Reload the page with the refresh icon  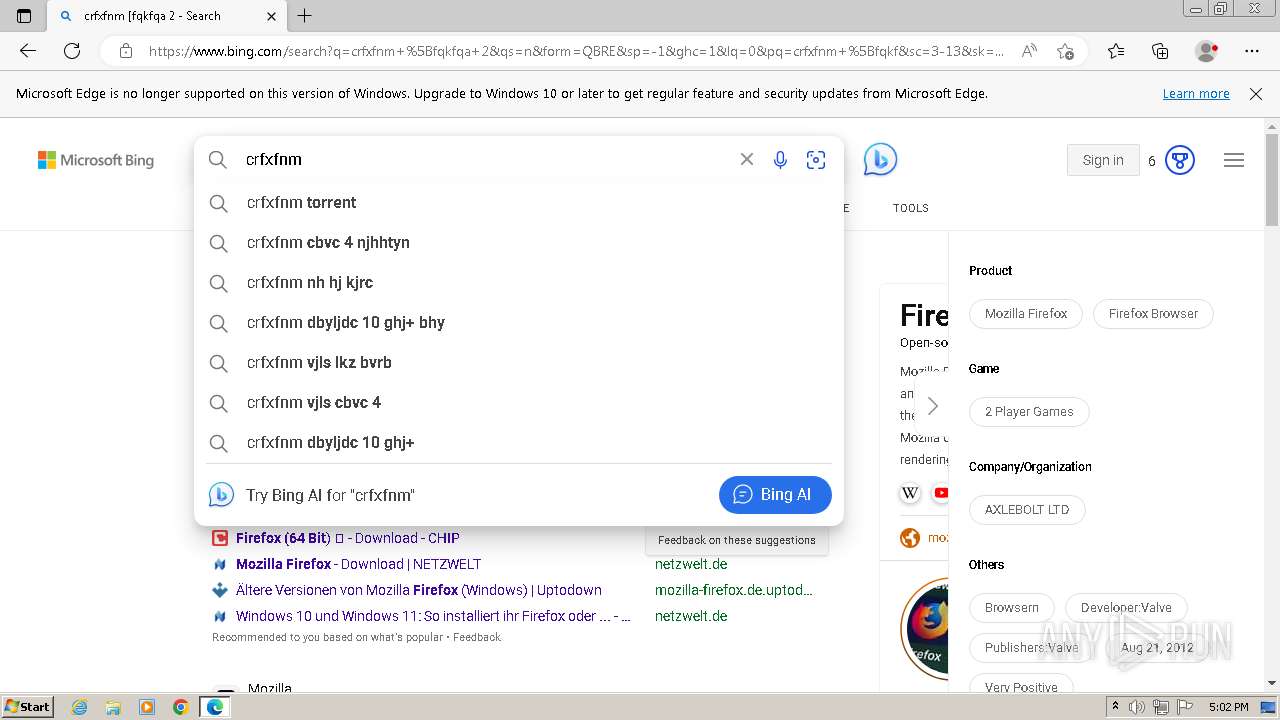pyautogui.click(x=72, y=51)
